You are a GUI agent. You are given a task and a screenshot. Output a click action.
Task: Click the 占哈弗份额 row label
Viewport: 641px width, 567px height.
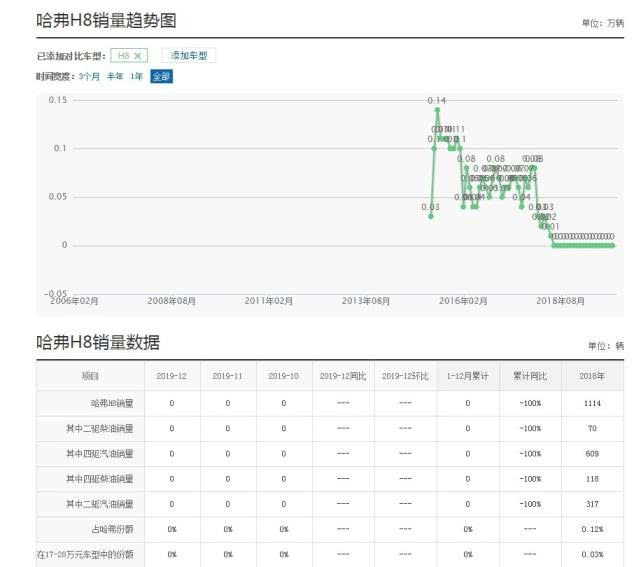[112, 529]
